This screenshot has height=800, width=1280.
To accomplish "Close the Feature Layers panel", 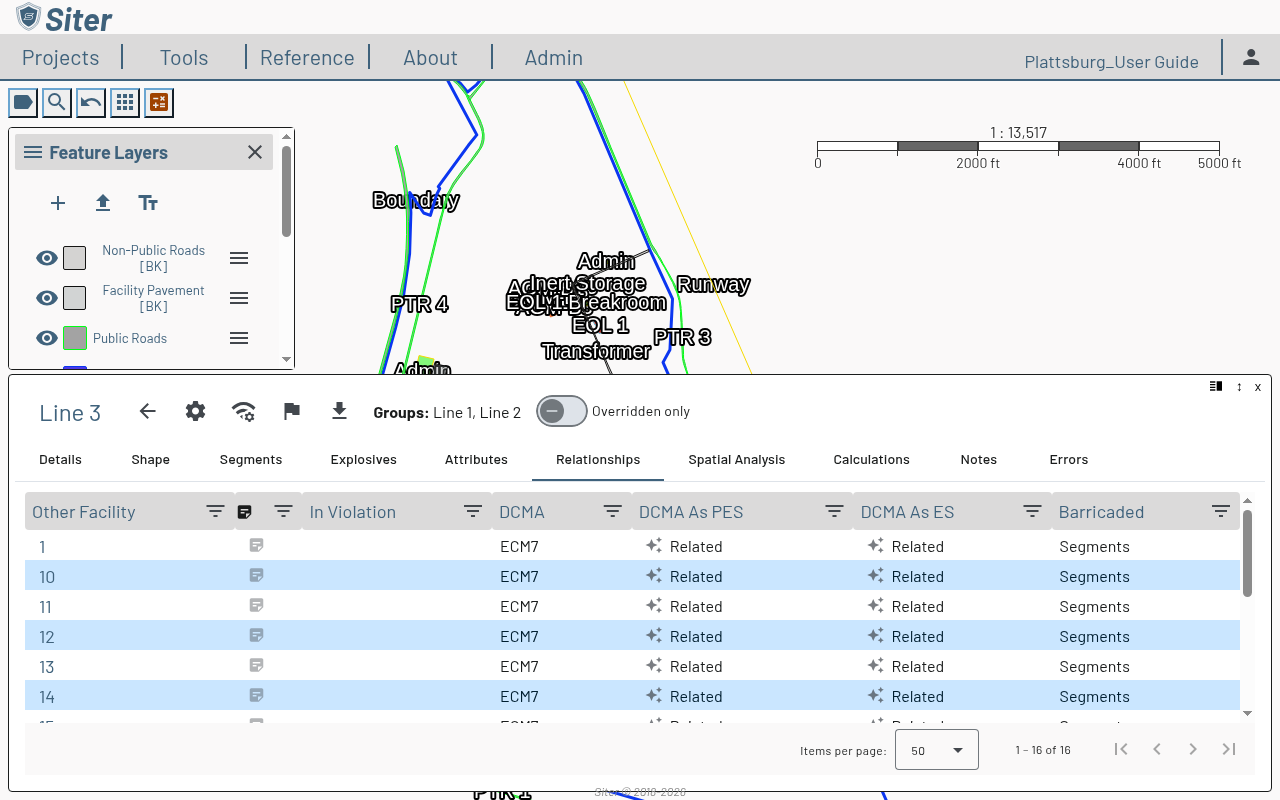I will (x=255, y=152).
